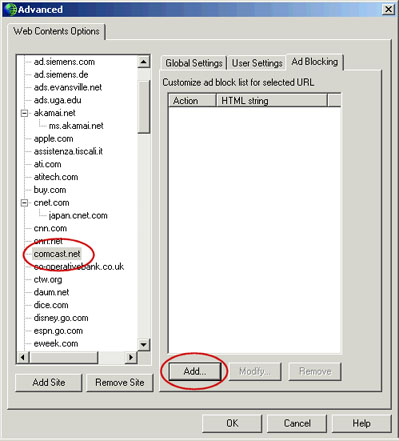This screenshot has width=399, height=441.
Task: Select atitech.com in the site tree
Action: pos(56,177)
